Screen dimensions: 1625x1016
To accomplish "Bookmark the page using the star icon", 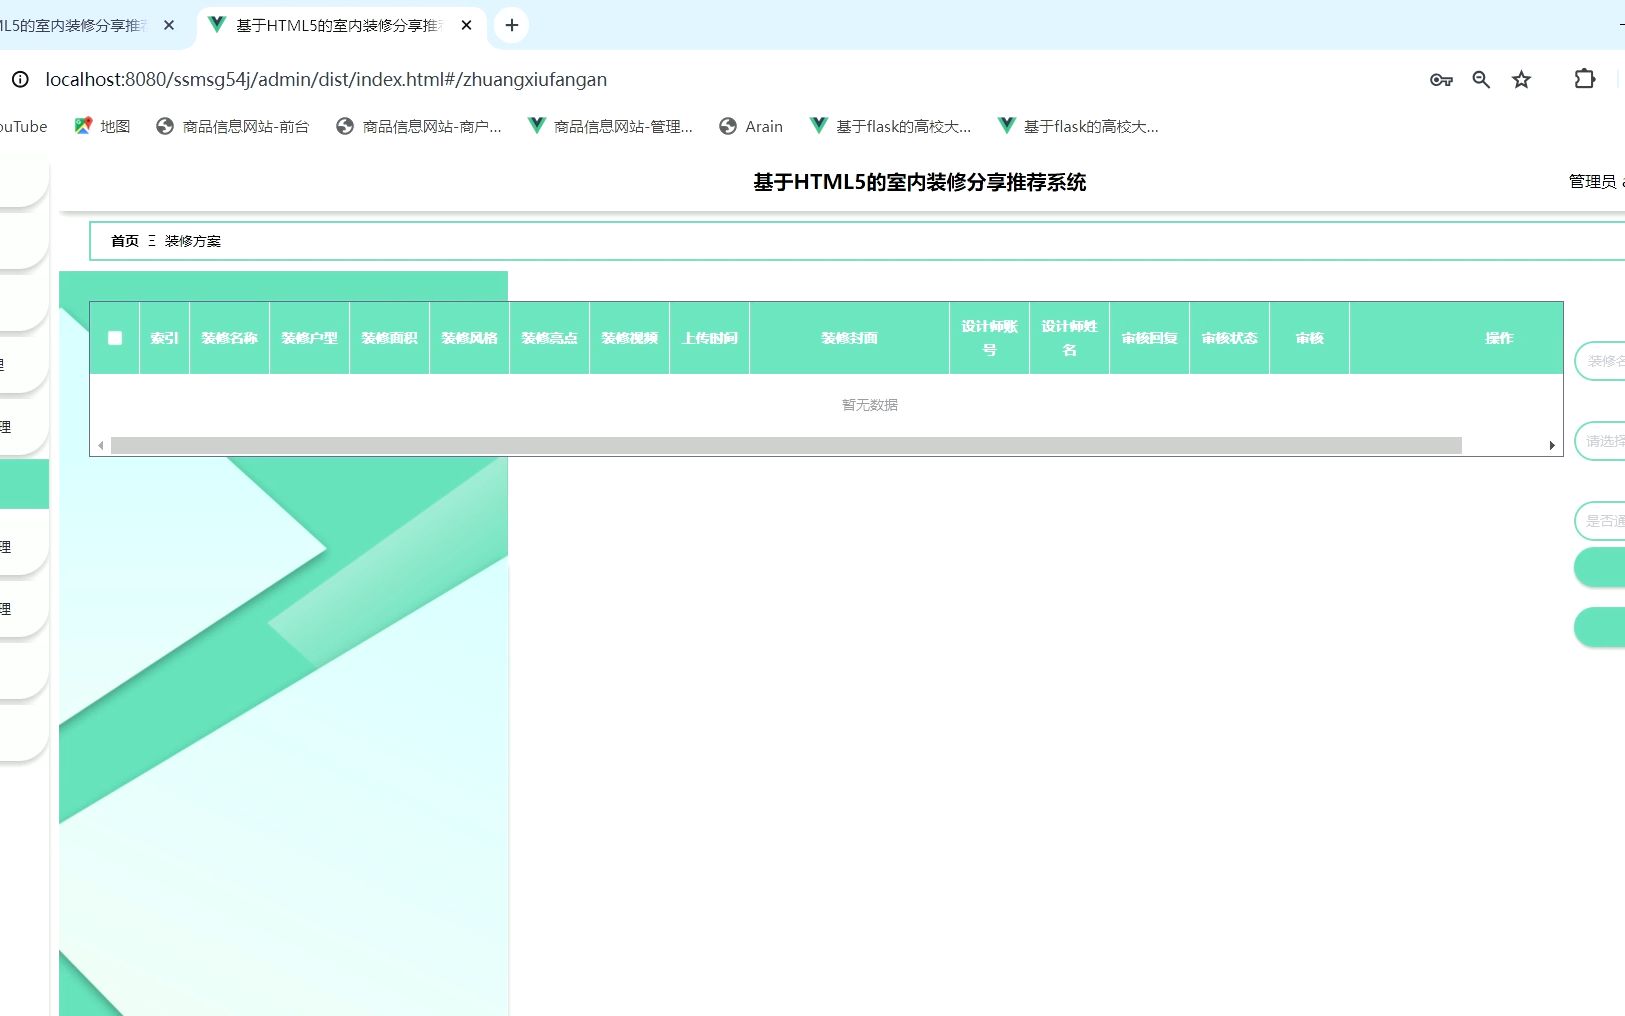I will (1521, 79).
